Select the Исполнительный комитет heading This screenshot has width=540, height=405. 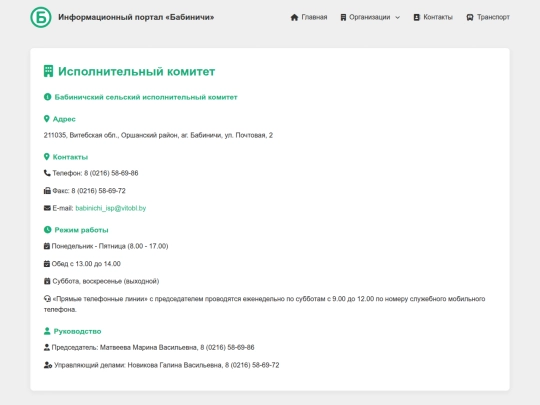pyautogui.click(x=136, y=72)
